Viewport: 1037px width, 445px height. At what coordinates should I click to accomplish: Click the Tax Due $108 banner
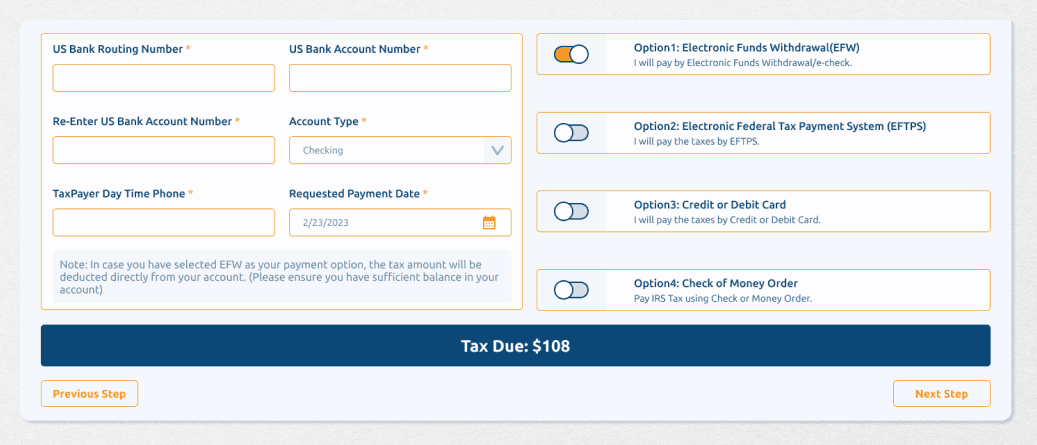(x=515, y=346)
